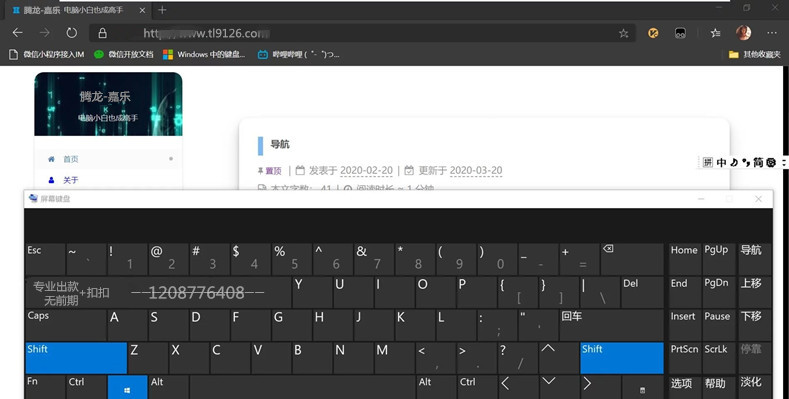Image resolution: width=789 pixels, height=399 pixels.
Task: Refresh the page with reload icon
Action: click(72, 33)
